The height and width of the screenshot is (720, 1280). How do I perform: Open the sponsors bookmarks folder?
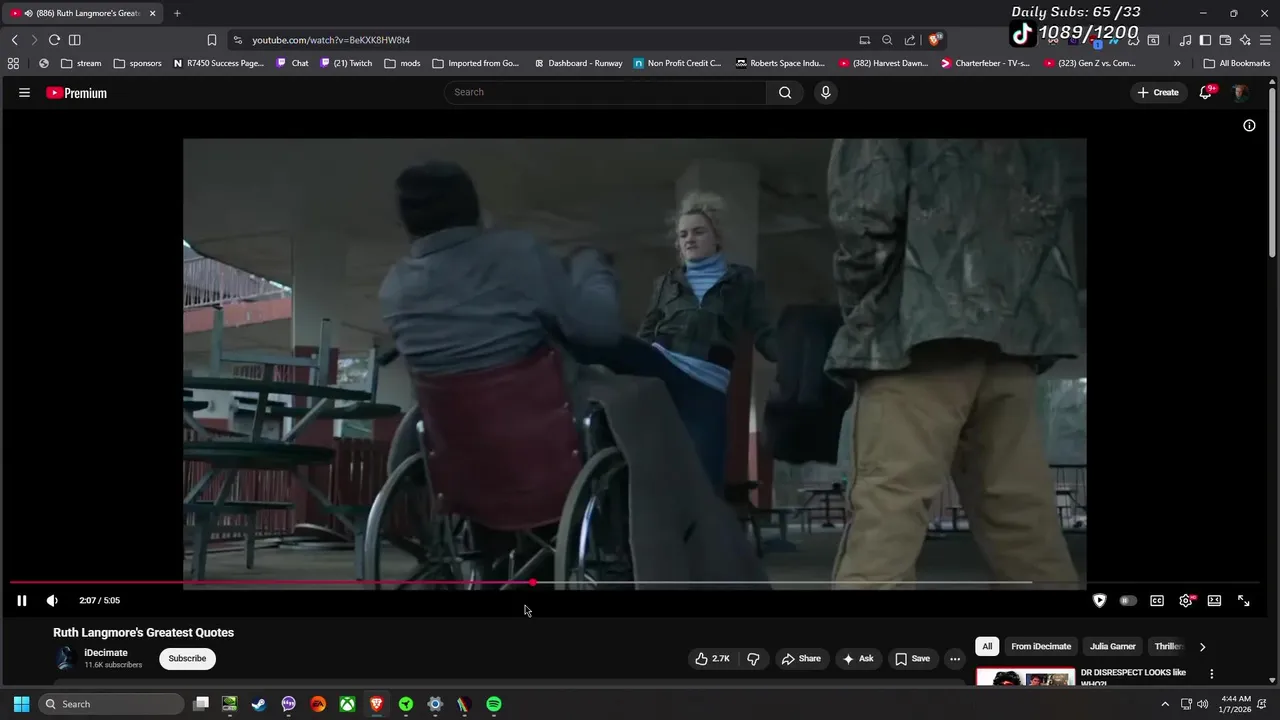click(137, 63)
